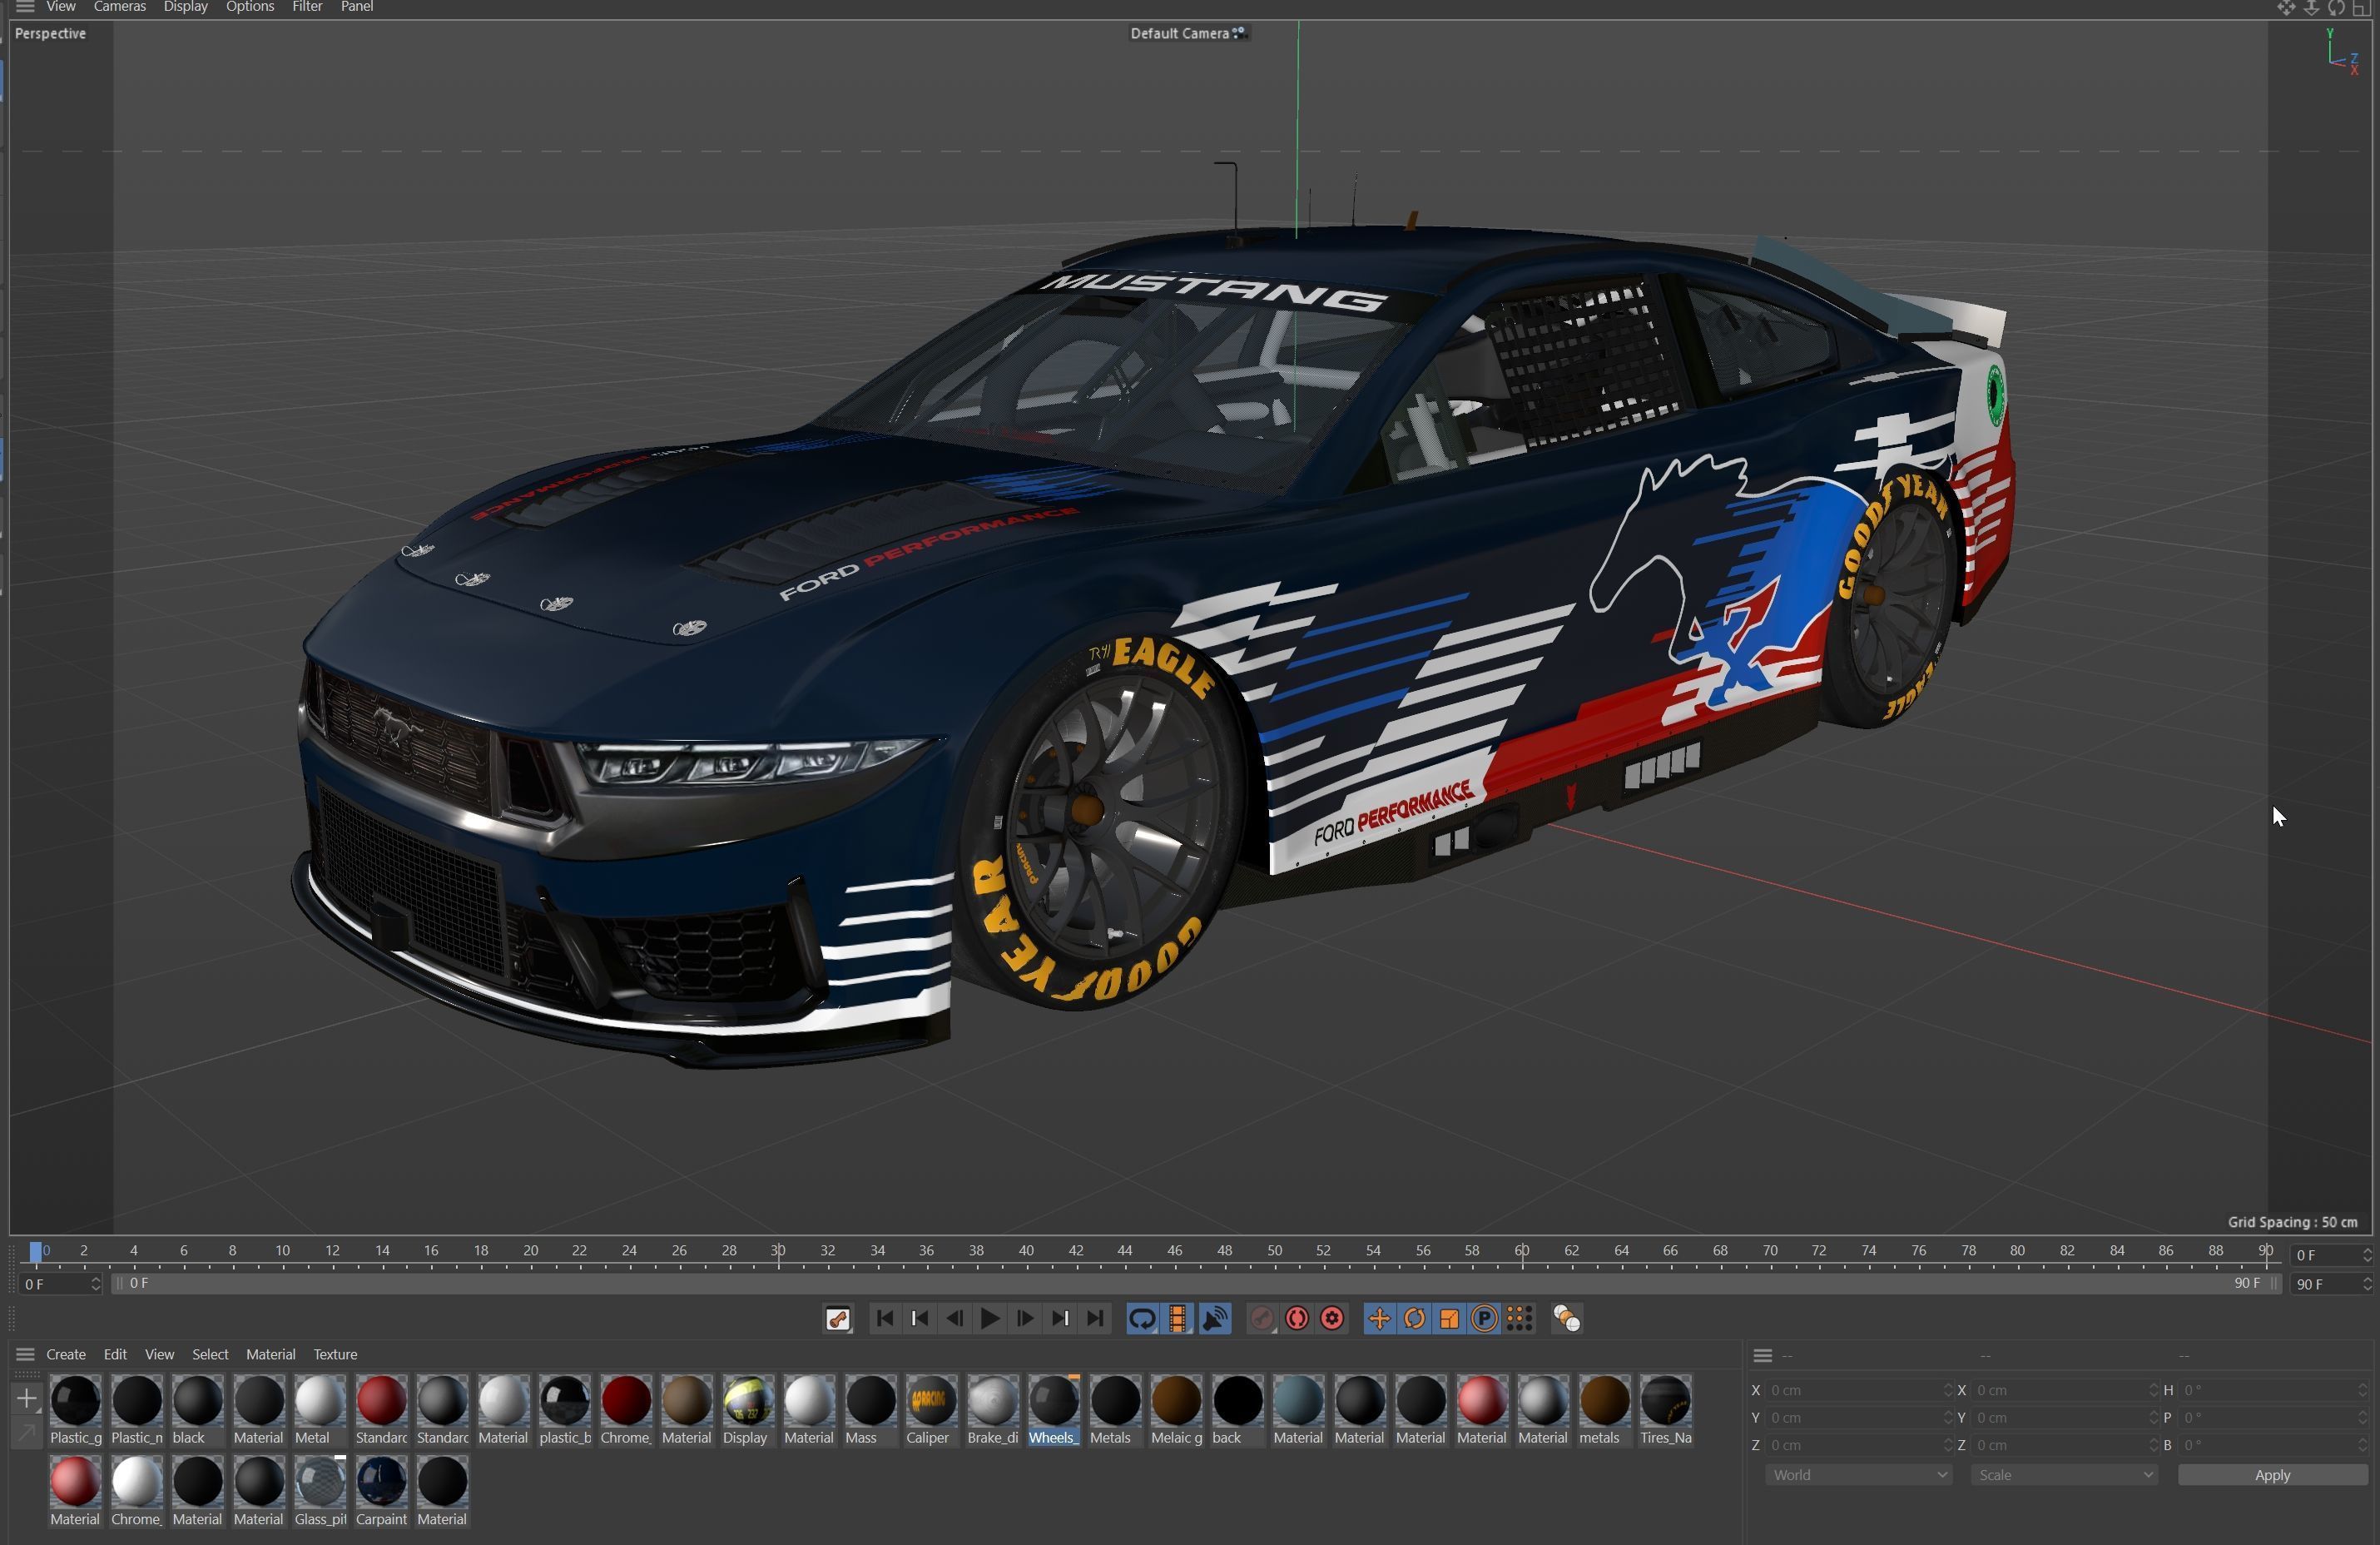
Task: Select the Brake_di material thumbnail
Action: pyautogui.click(x=992, y=1400)
